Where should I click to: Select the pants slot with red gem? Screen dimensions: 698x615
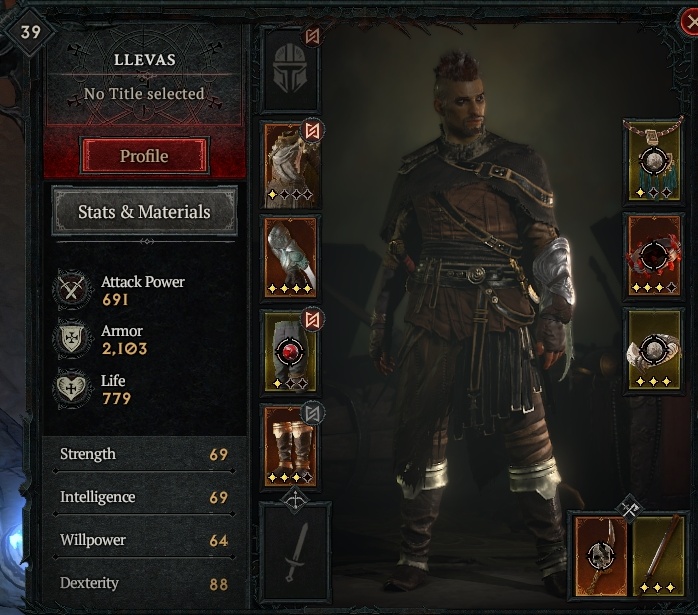[x=290, y=351]
